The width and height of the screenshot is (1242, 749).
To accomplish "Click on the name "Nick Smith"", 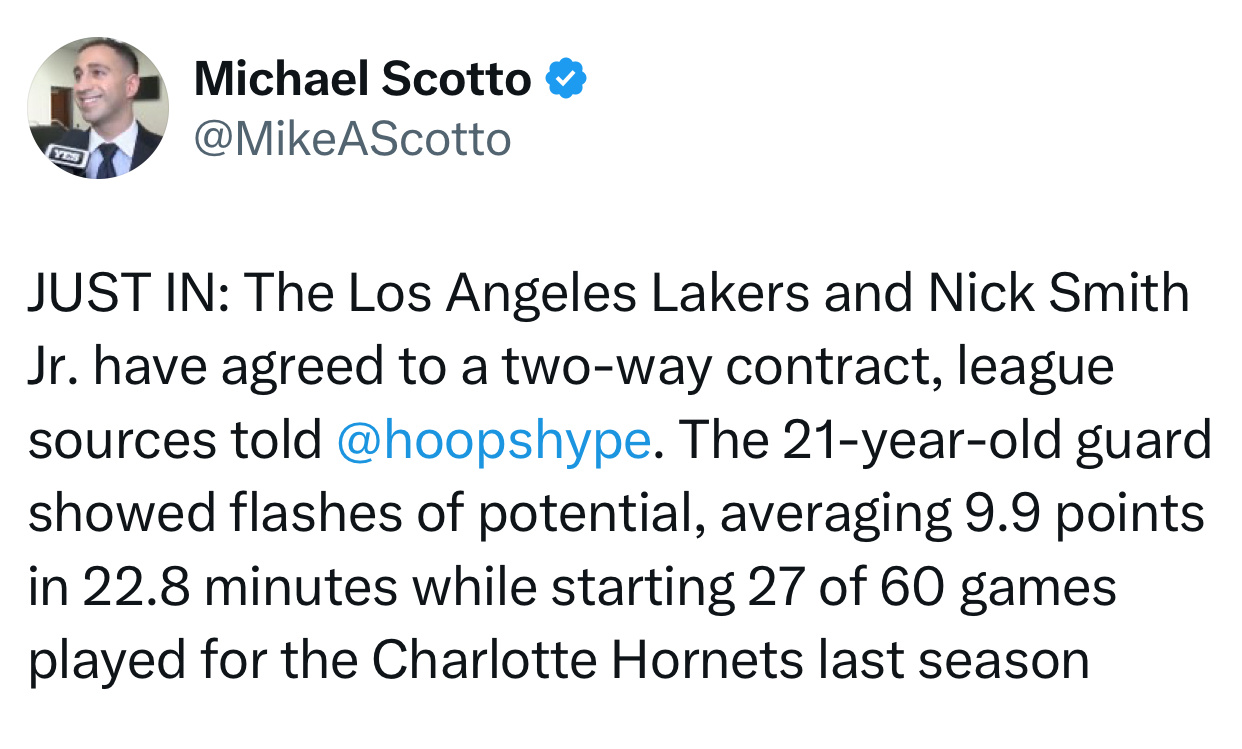I will [1060, 293].
